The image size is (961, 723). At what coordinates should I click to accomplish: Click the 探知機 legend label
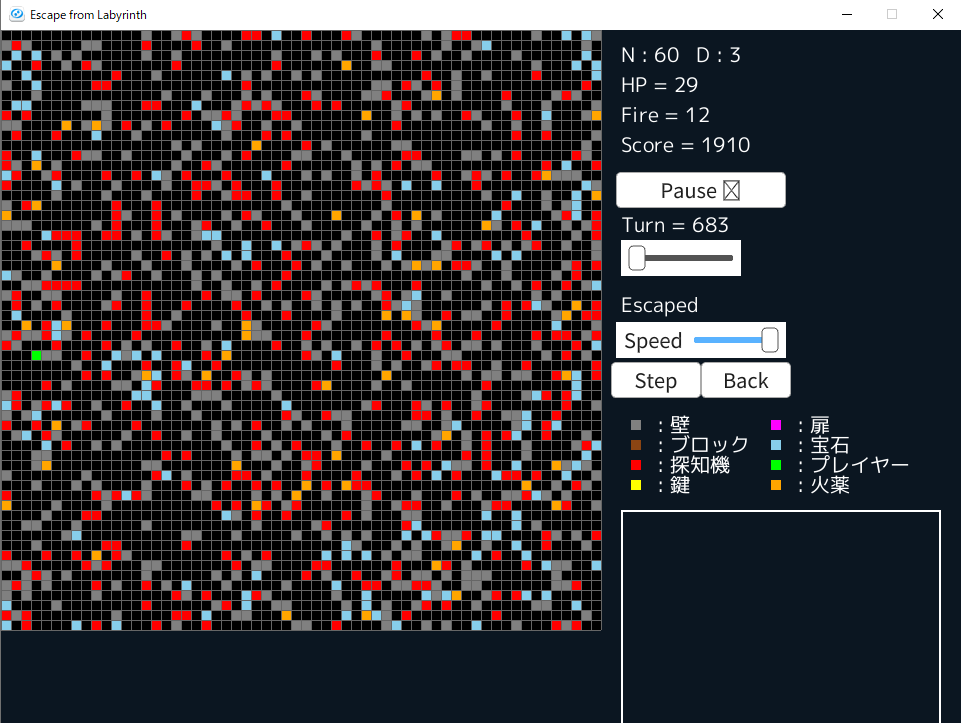click(700, 465)
